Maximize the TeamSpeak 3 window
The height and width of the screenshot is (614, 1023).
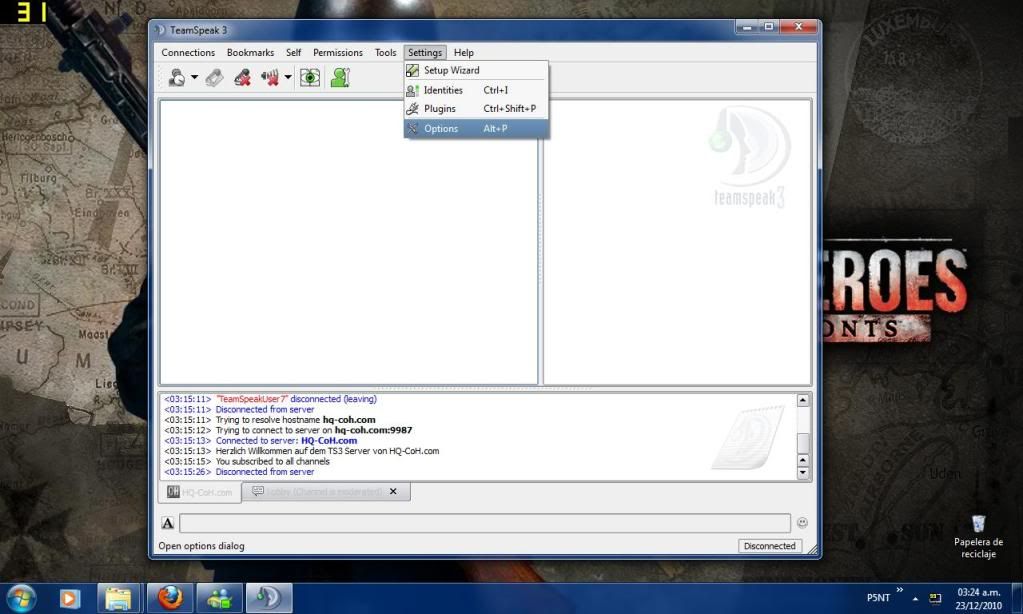point(769,27)
